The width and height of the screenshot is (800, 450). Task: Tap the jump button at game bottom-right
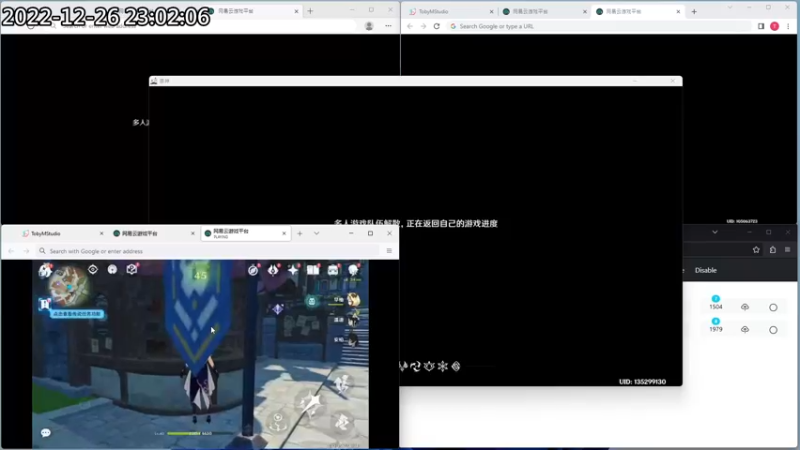(x=342, y=422)
